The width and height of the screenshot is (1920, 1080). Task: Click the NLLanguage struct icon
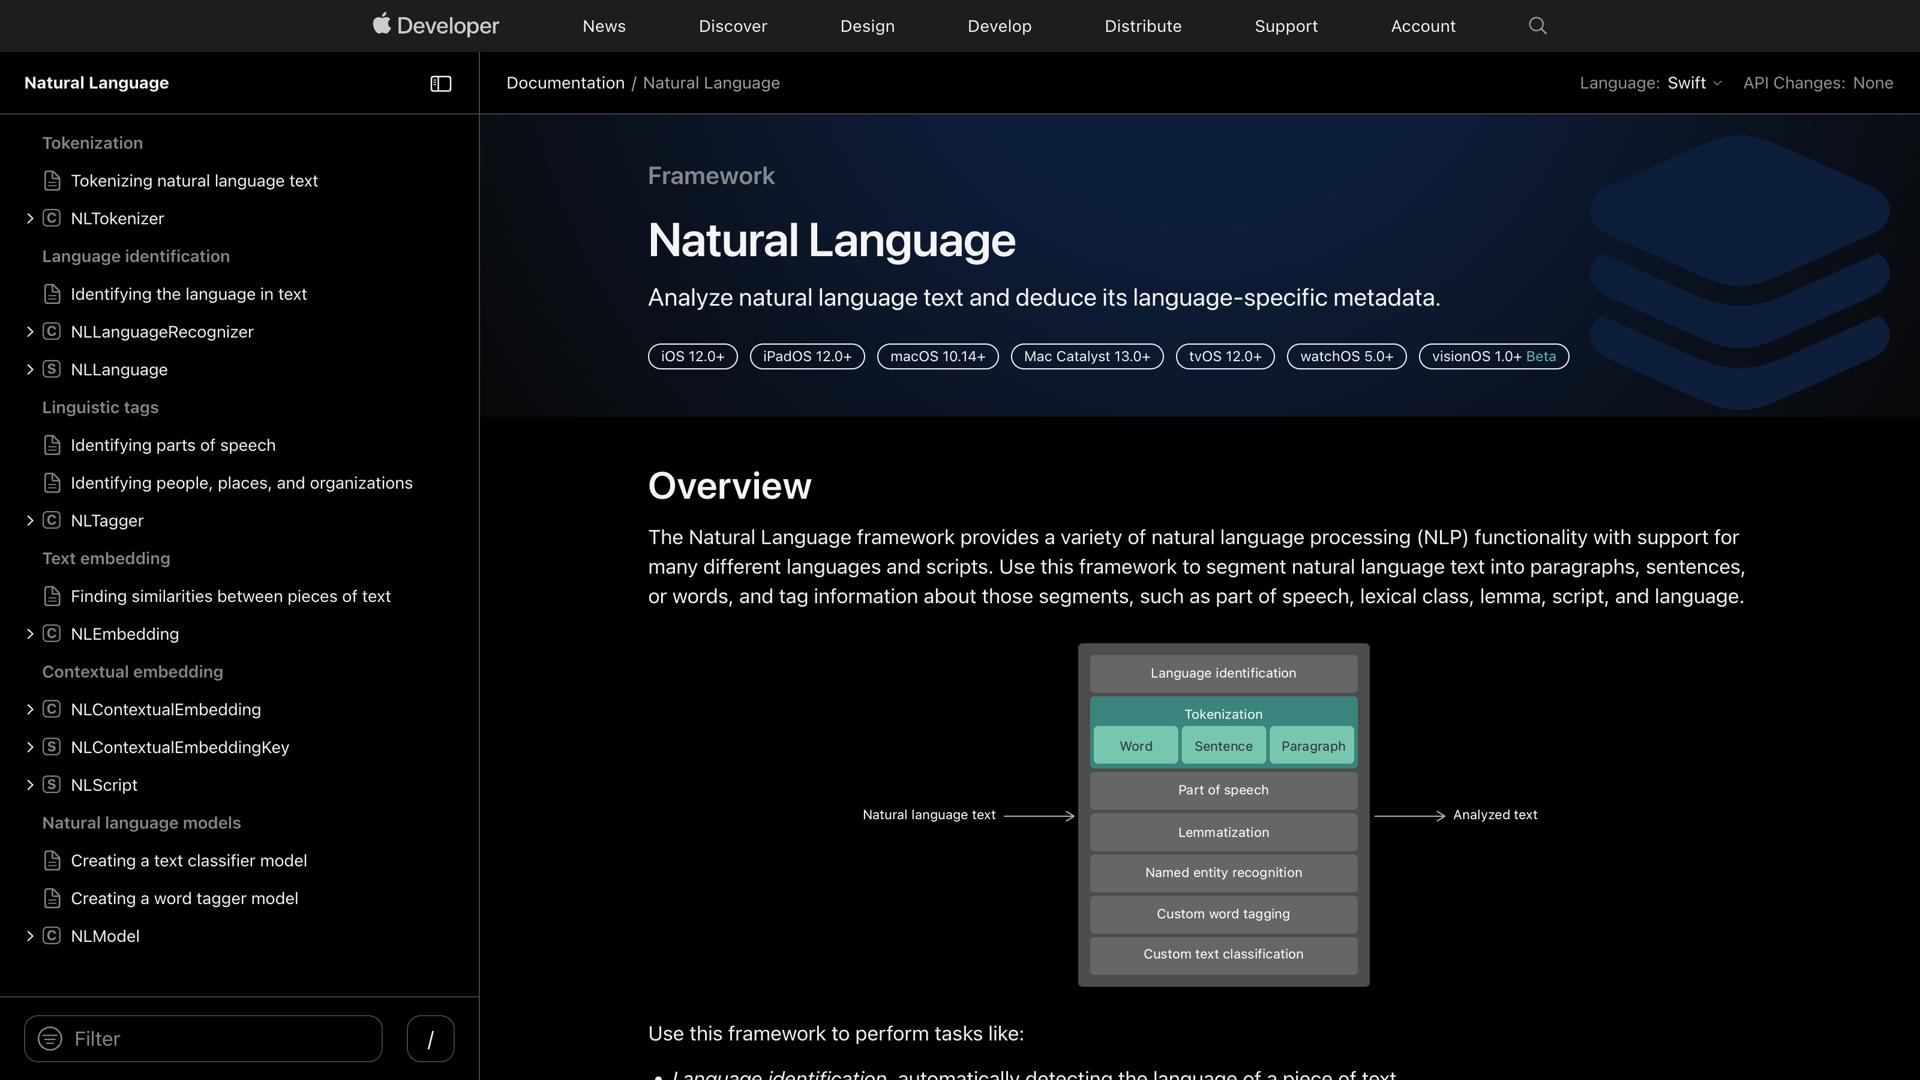point(51,369)
